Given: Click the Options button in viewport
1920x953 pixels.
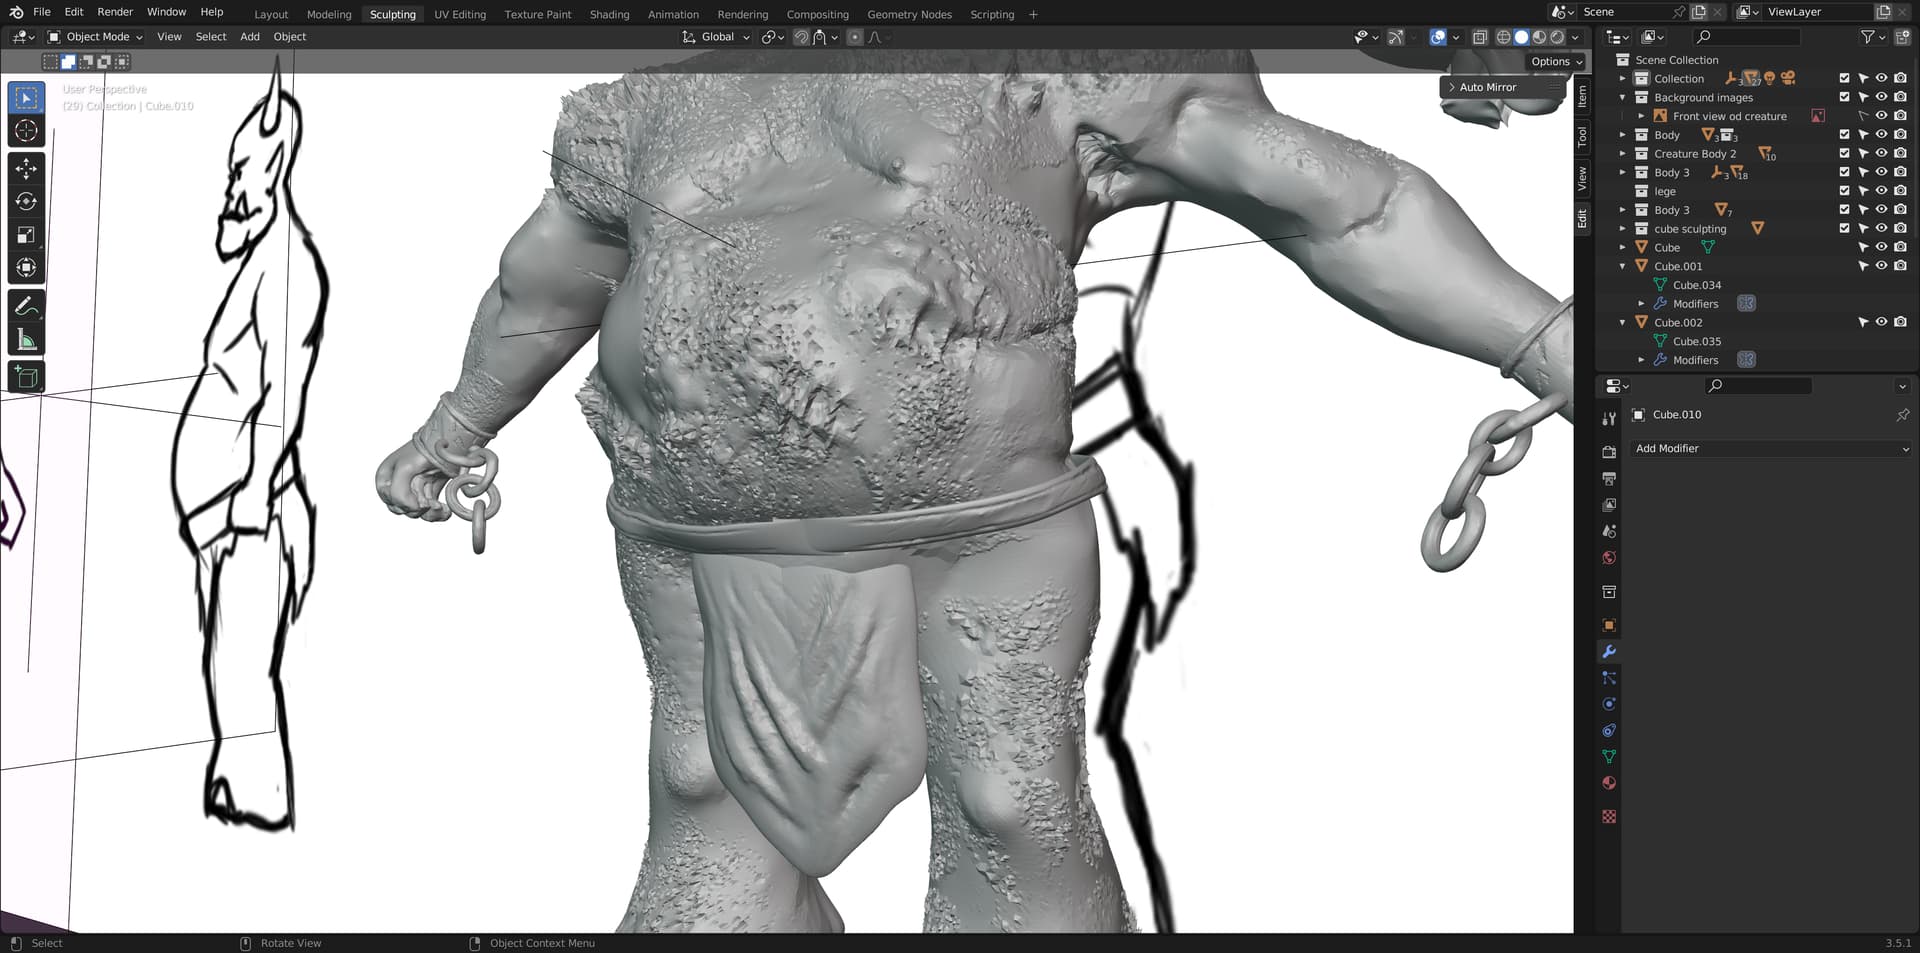Looking at the screenshot, I should click(x=1556, y=62).
